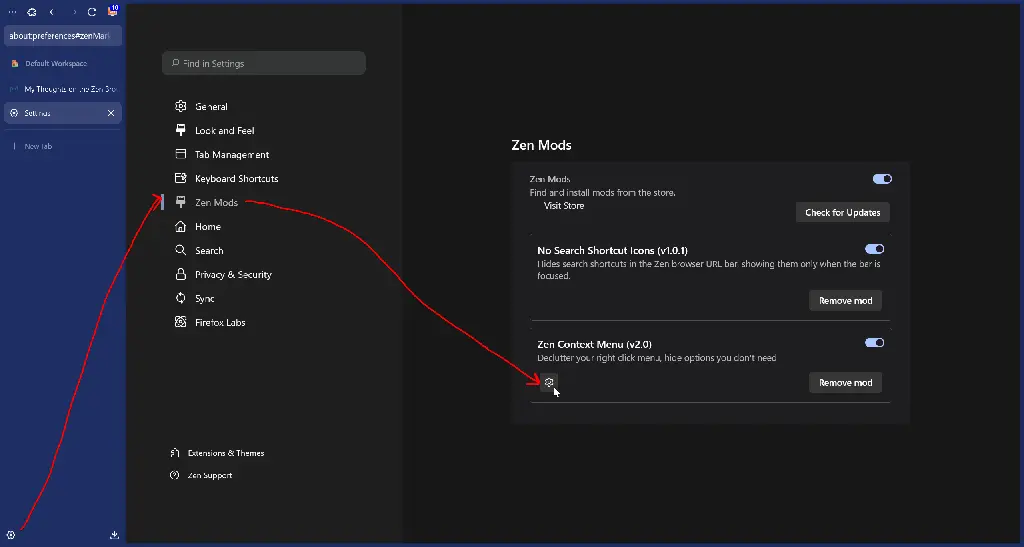This screenshot has width=1024, height=547.
Task: Click the back navigation arrow
Action: (52, 12)
